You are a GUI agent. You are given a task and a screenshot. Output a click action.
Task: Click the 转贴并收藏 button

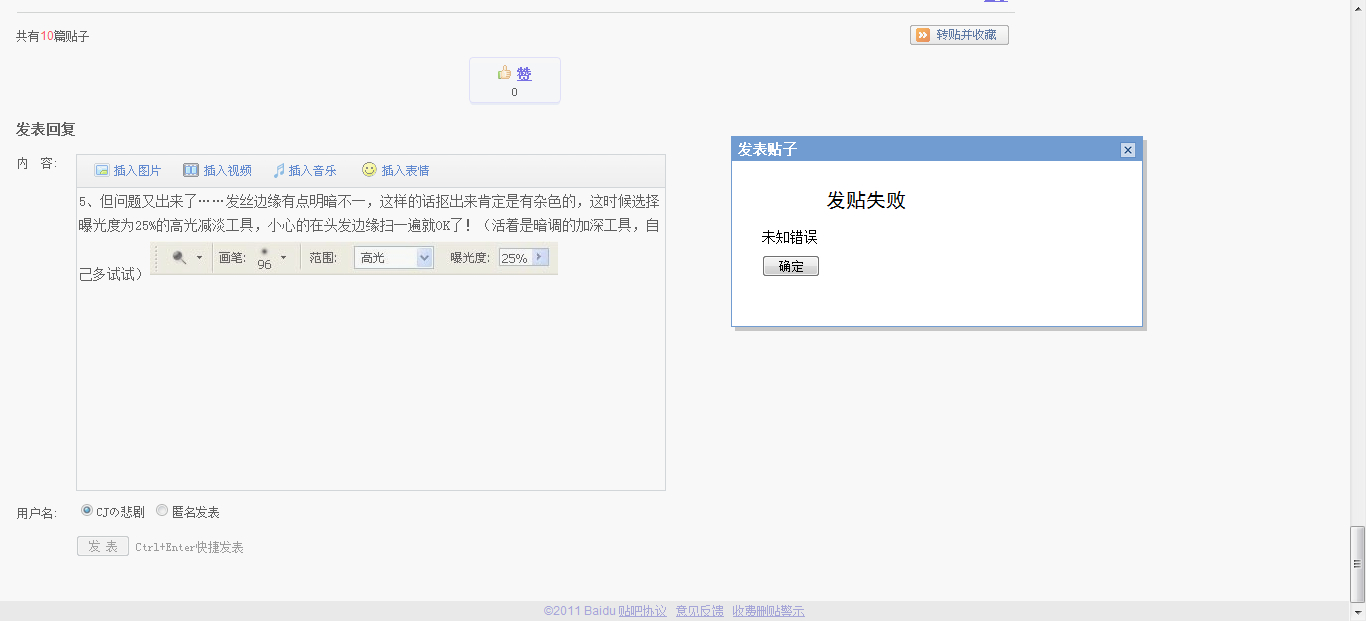point(959,35)
